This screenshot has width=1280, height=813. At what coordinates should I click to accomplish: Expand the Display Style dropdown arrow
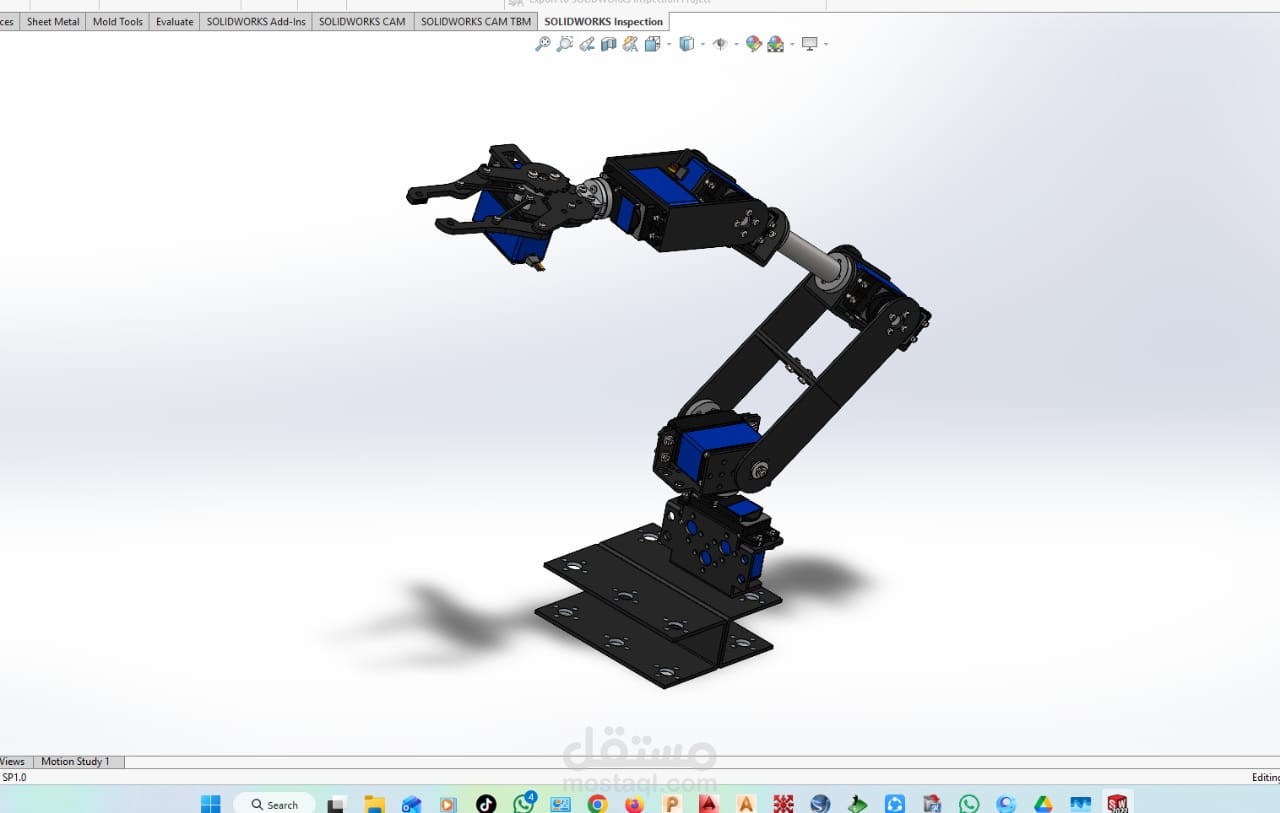702,44
